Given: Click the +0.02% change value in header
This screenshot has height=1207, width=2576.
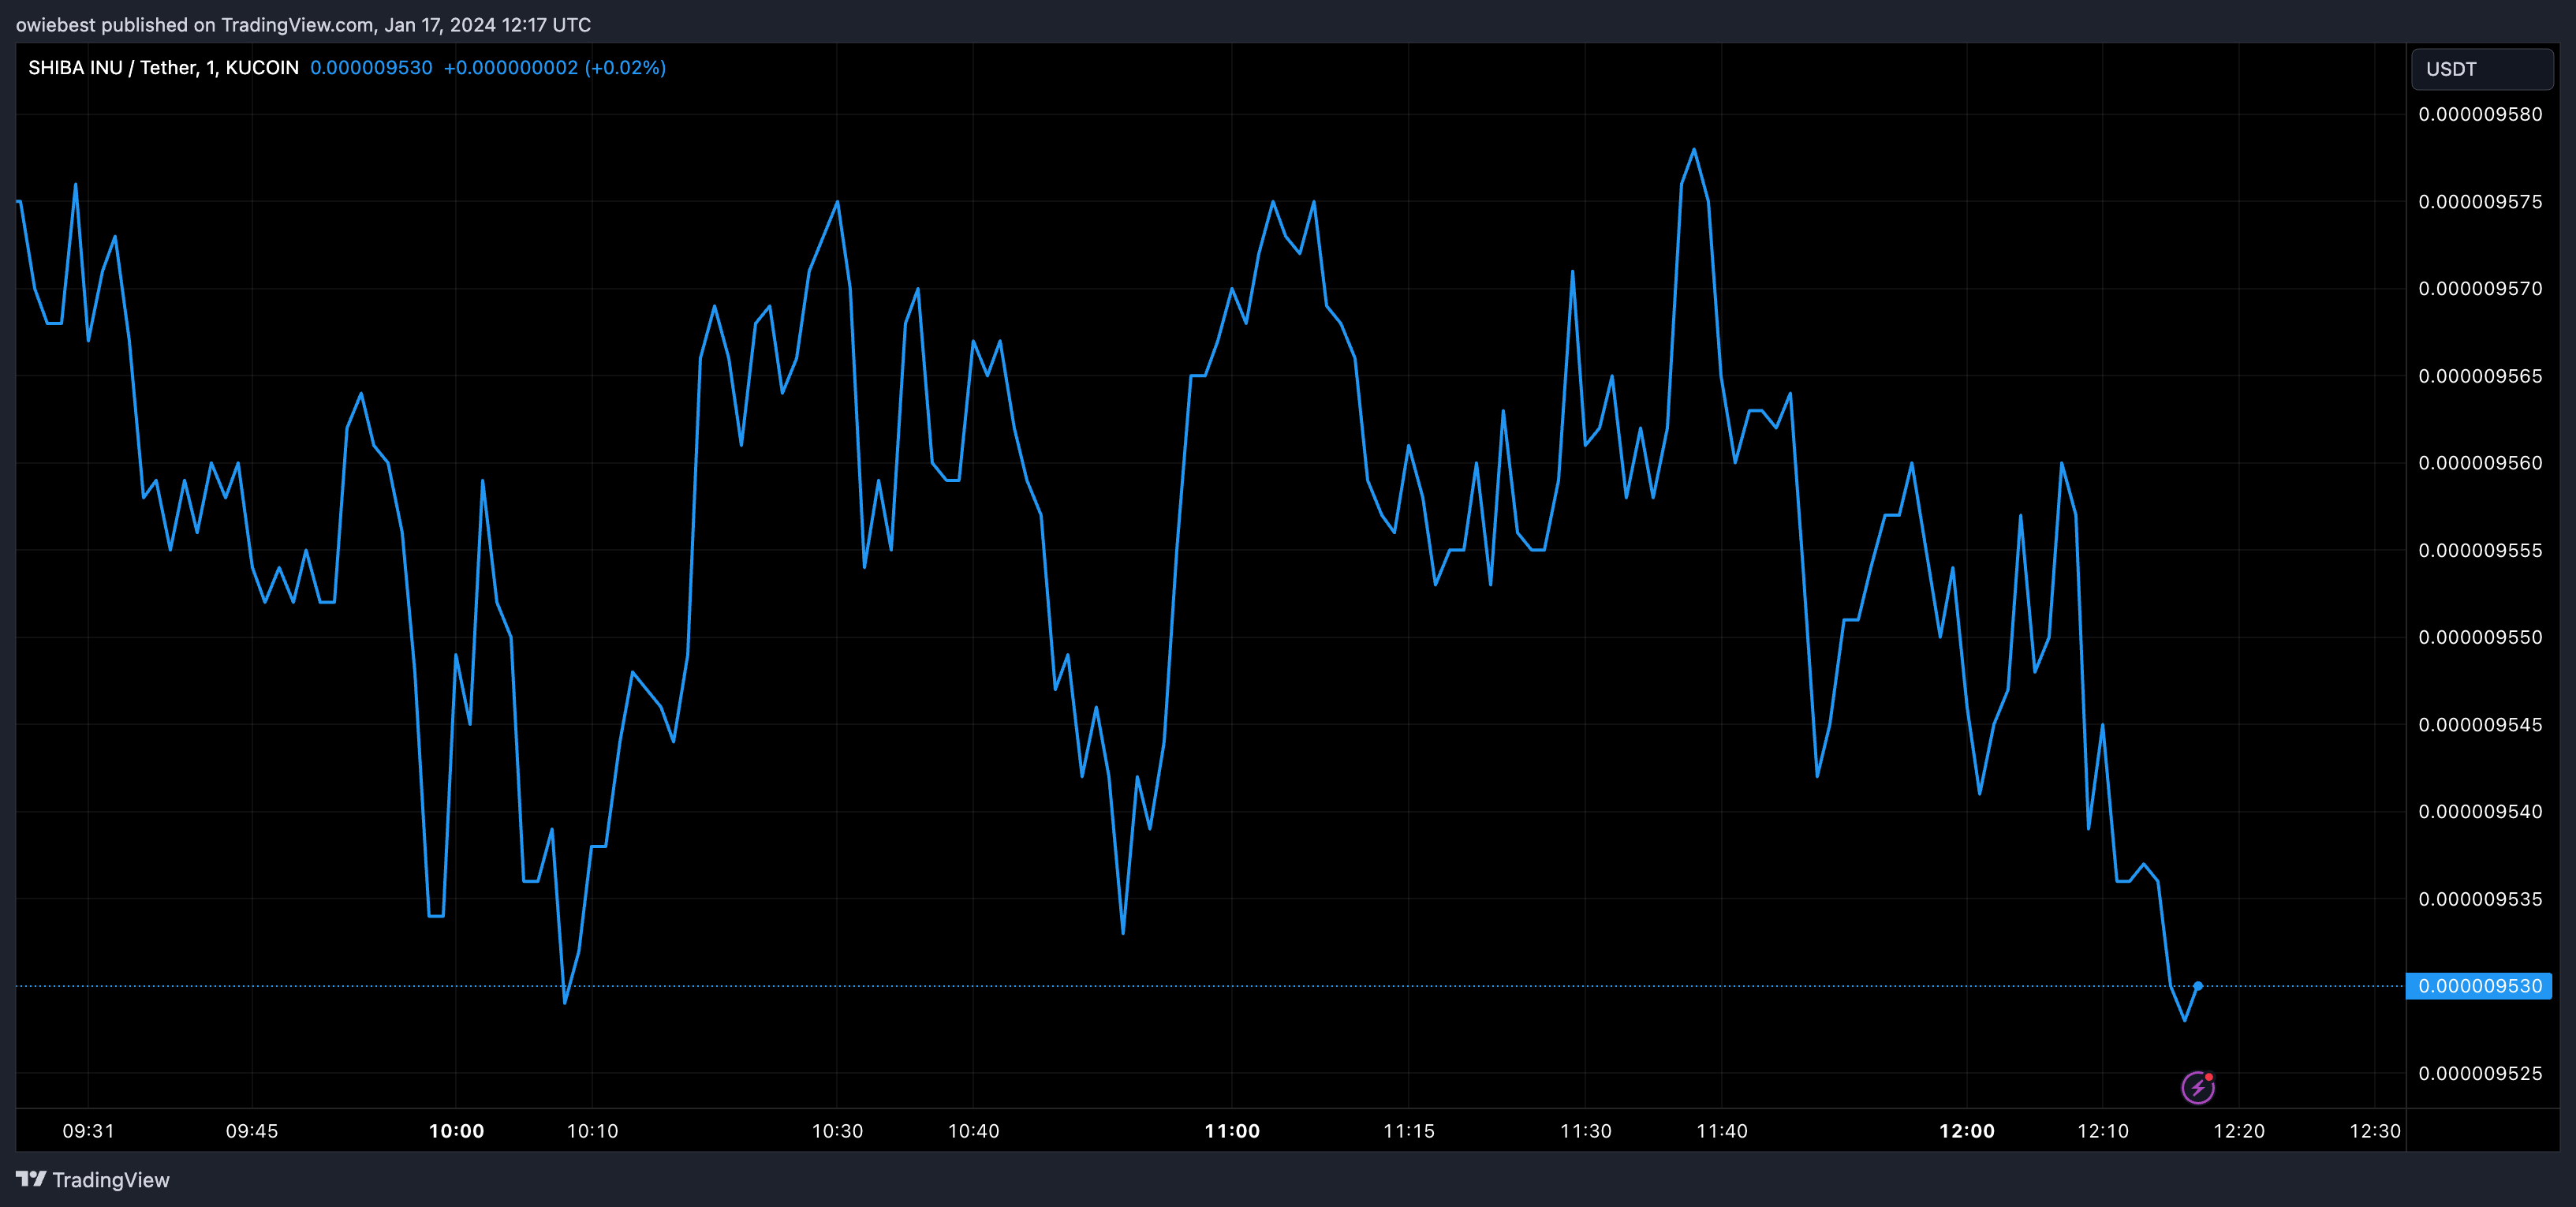Looking at the screenshot, I should coord(625,68).
